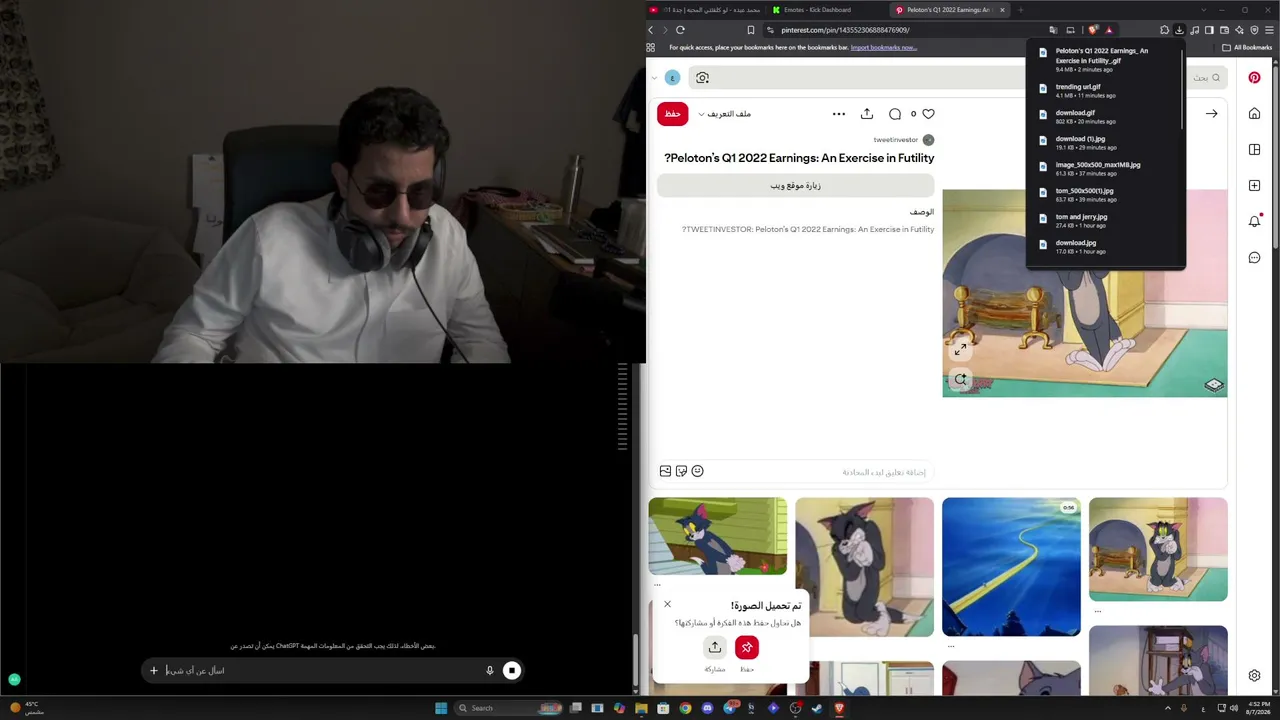
Task: Click the Brave Rewards triangle icon
Action: [1109, 30]
